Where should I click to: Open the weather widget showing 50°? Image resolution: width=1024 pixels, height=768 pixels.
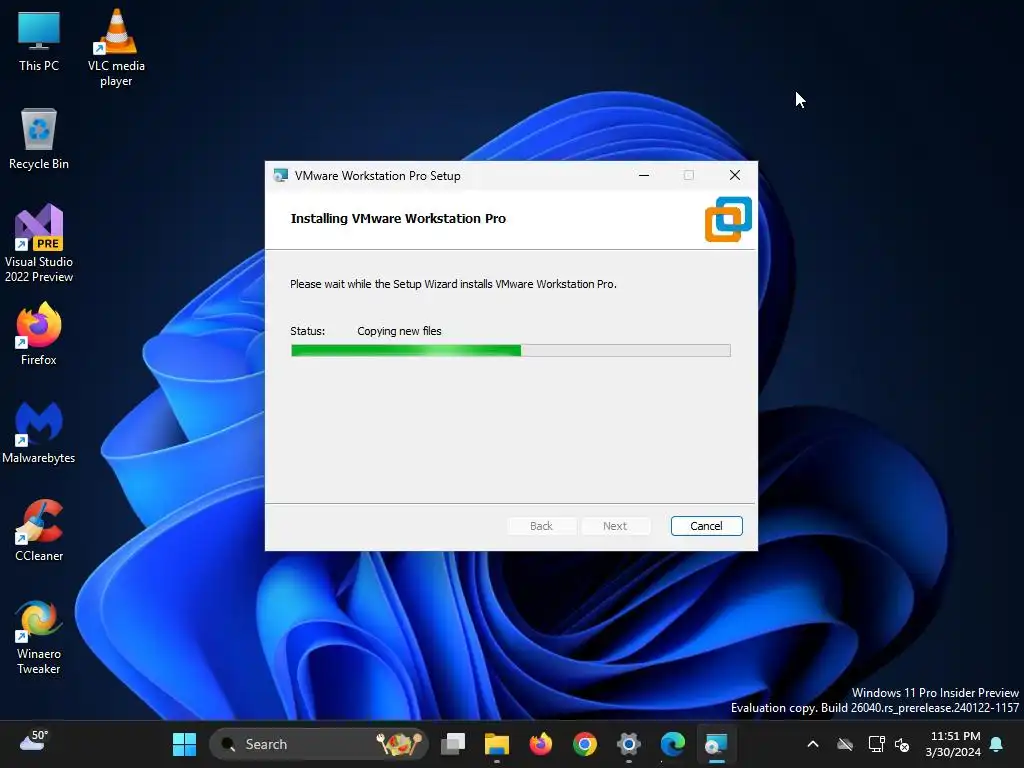[x=34, y=741]
